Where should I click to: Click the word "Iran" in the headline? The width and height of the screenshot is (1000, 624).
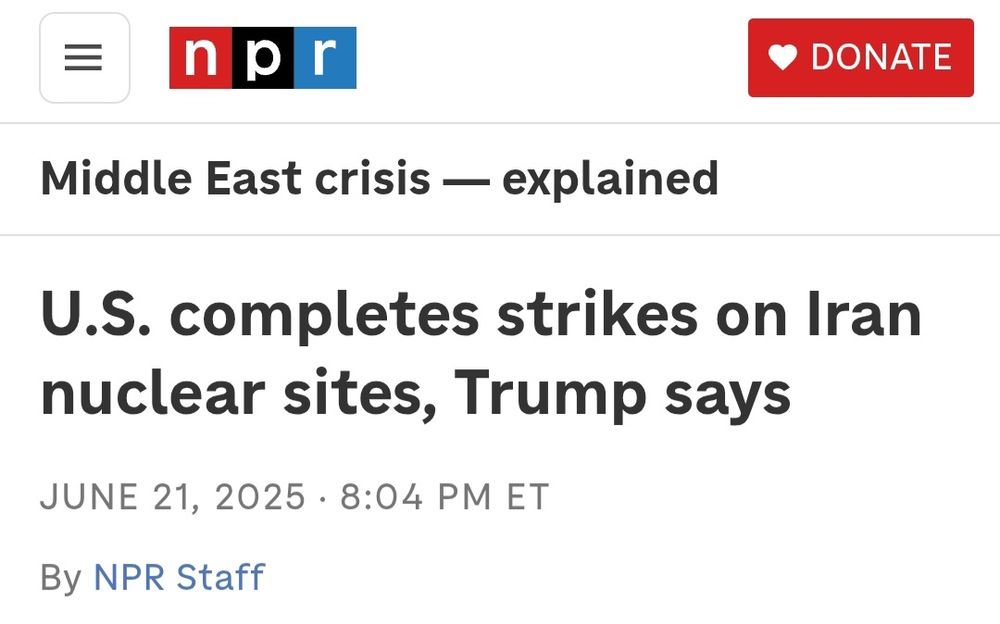click(x=864, y=314)
